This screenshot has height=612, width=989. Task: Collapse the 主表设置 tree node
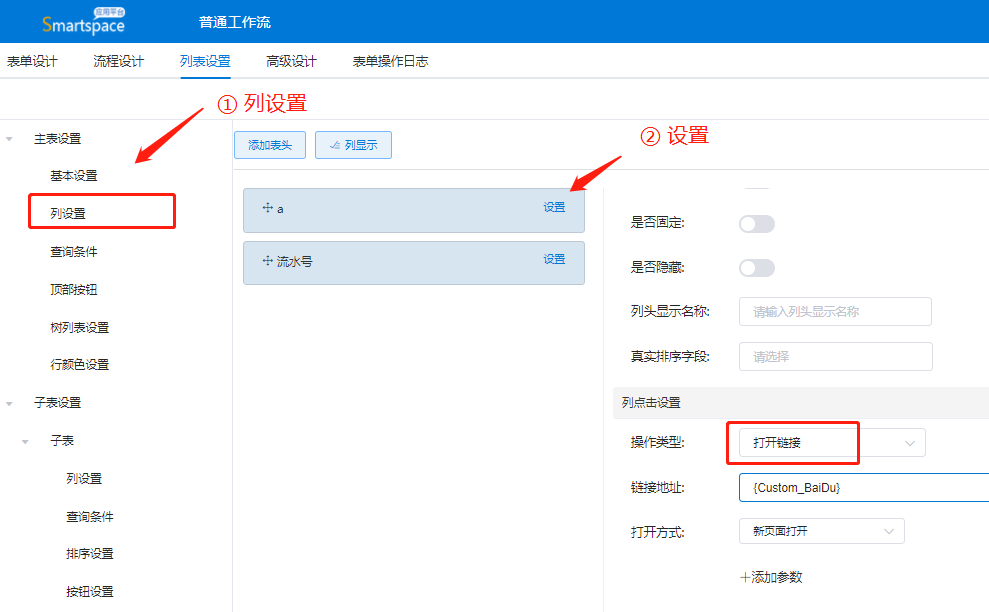coord(10,139)
